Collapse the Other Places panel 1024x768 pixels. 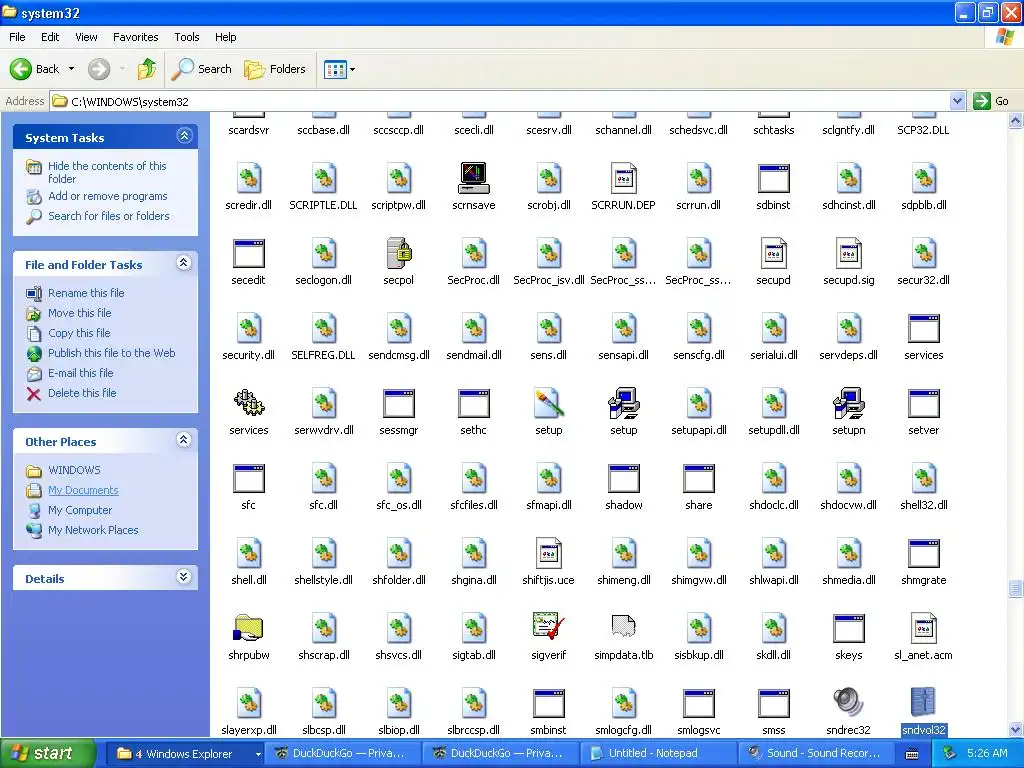184,440
